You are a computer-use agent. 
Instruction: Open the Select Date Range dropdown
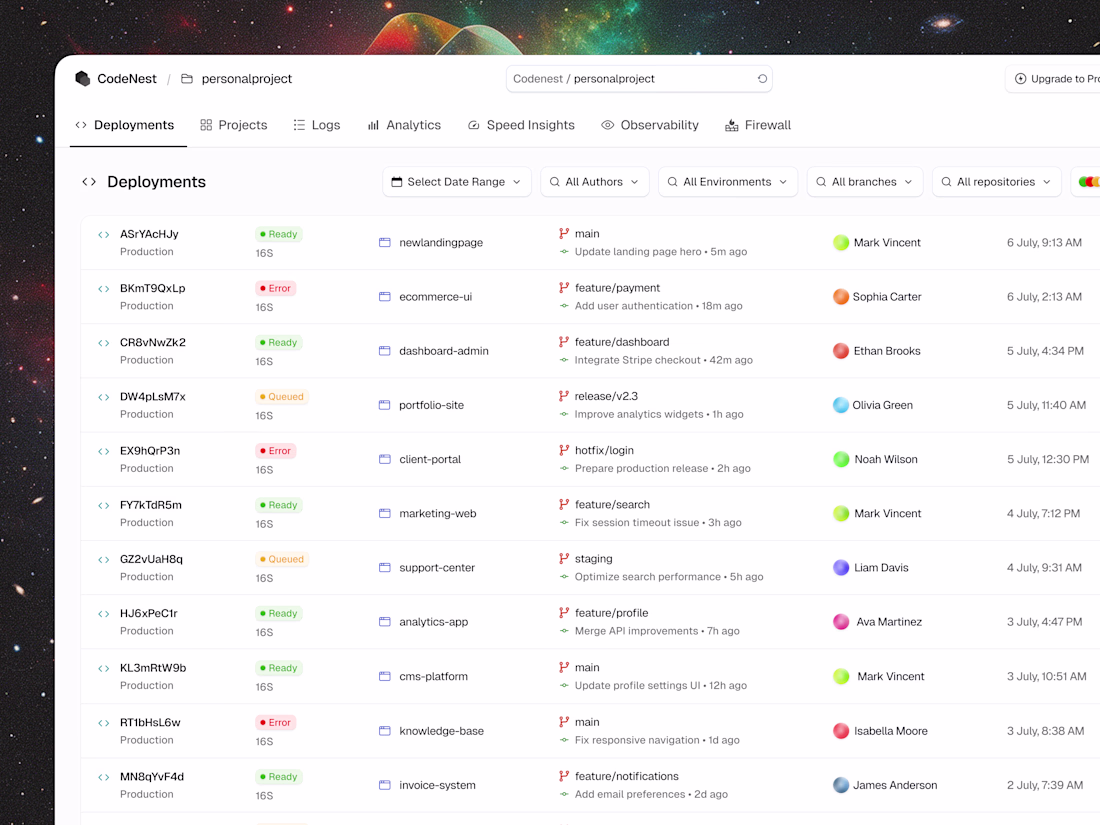pos(457,182)
